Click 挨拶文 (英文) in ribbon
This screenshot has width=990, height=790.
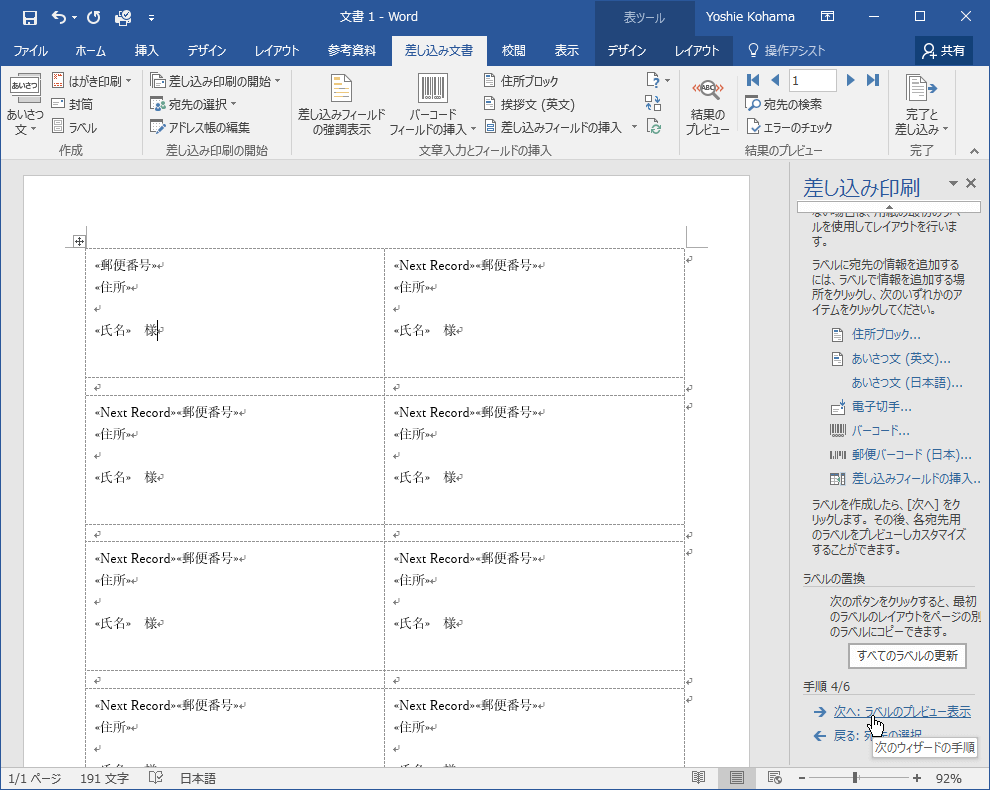click(x=529, y=104)
